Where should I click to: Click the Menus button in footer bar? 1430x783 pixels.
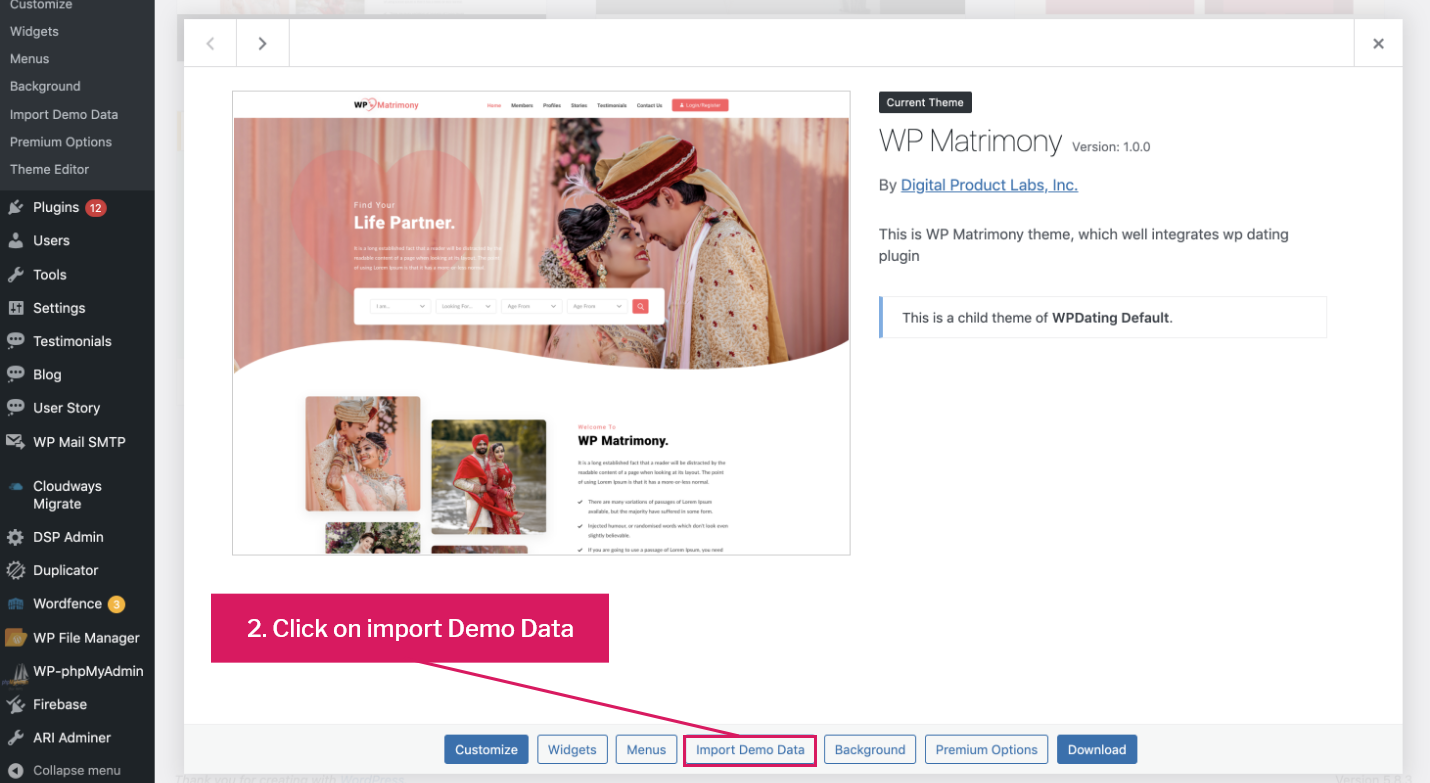click(646, 750)
